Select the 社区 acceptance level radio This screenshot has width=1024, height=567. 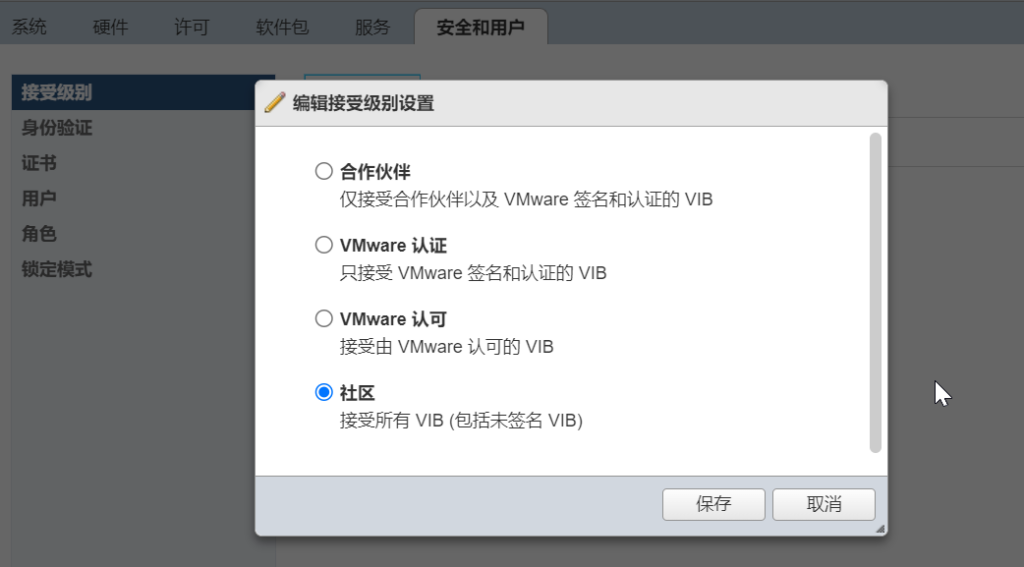(324, 392)
